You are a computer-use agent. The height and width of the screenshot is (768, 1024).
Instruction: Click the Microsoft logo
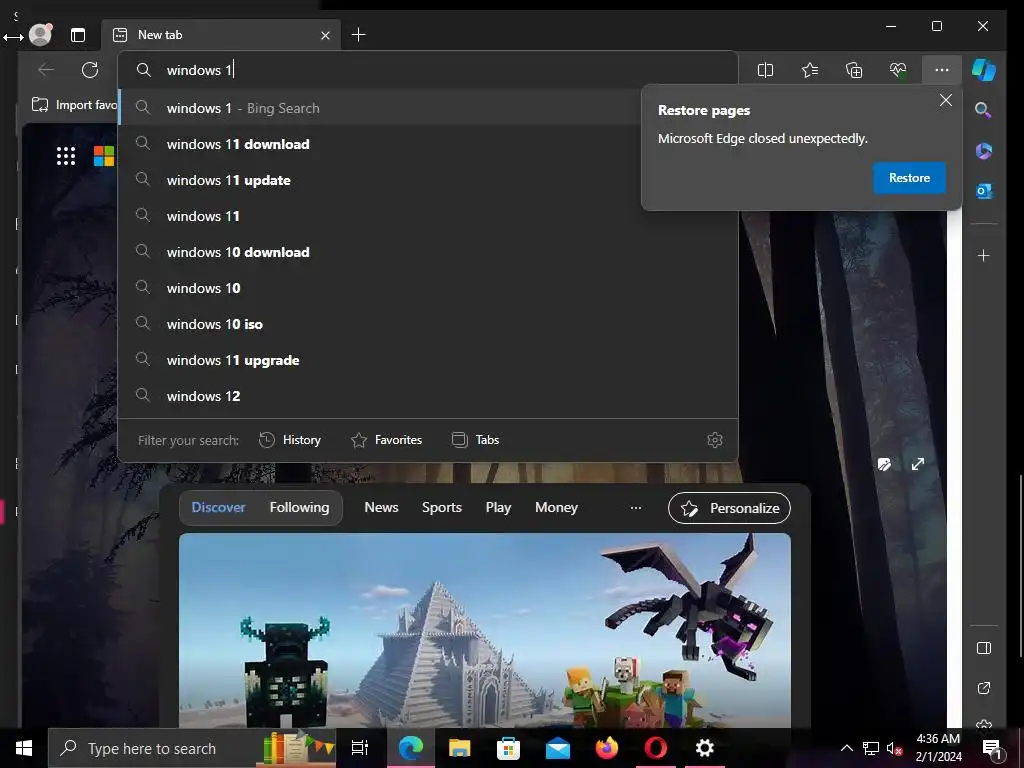[104, 156]
